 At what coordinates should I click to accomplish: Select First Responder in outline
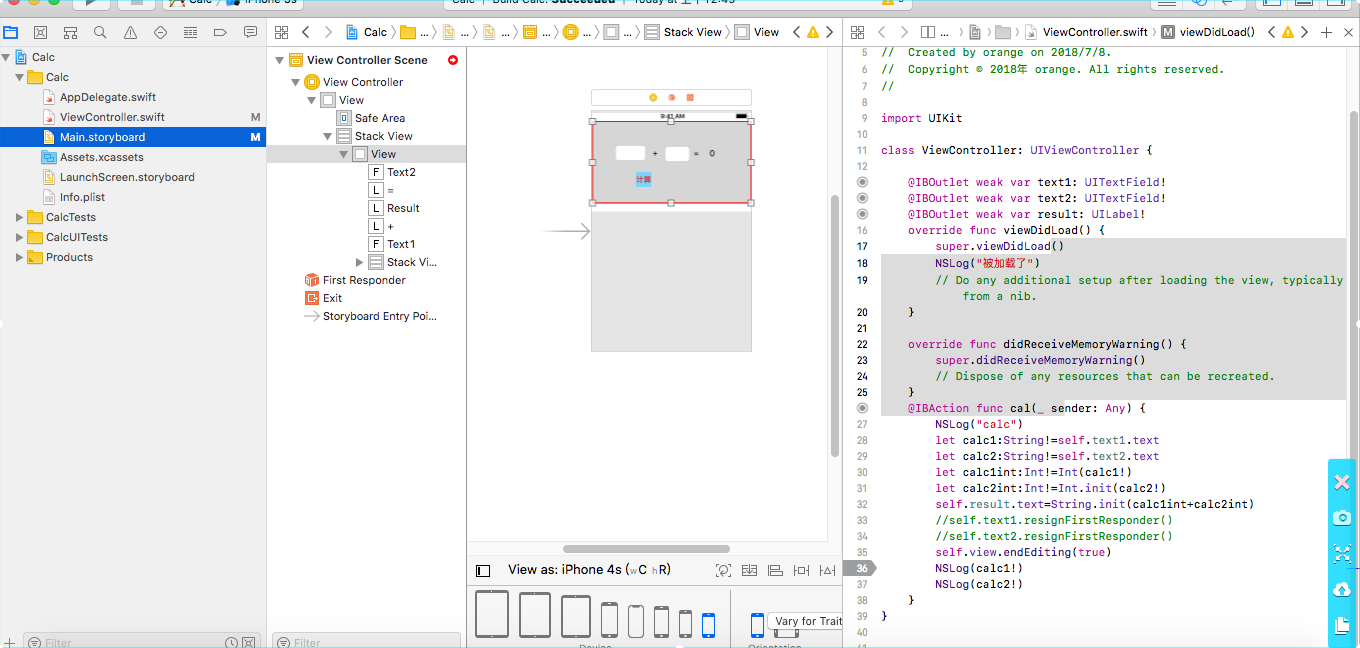point(364,280)
